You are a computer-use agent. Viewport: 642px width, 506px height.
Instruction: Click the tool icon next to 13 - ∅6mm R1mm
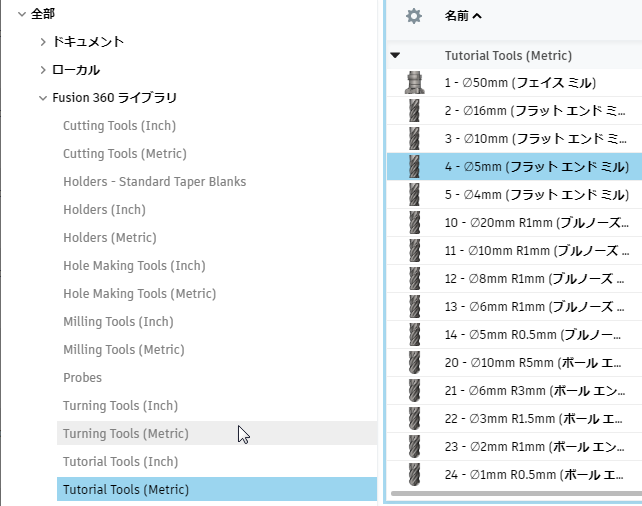click(414, 306)
